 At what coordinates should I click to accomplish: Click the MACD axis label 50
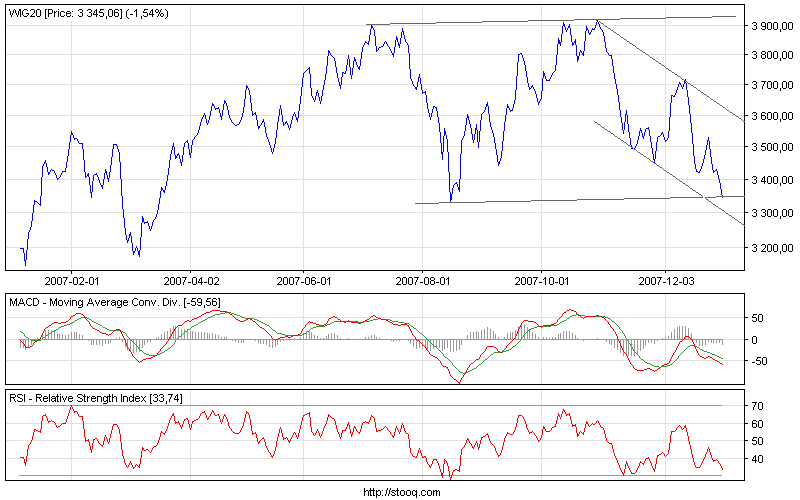pos(758,318)
